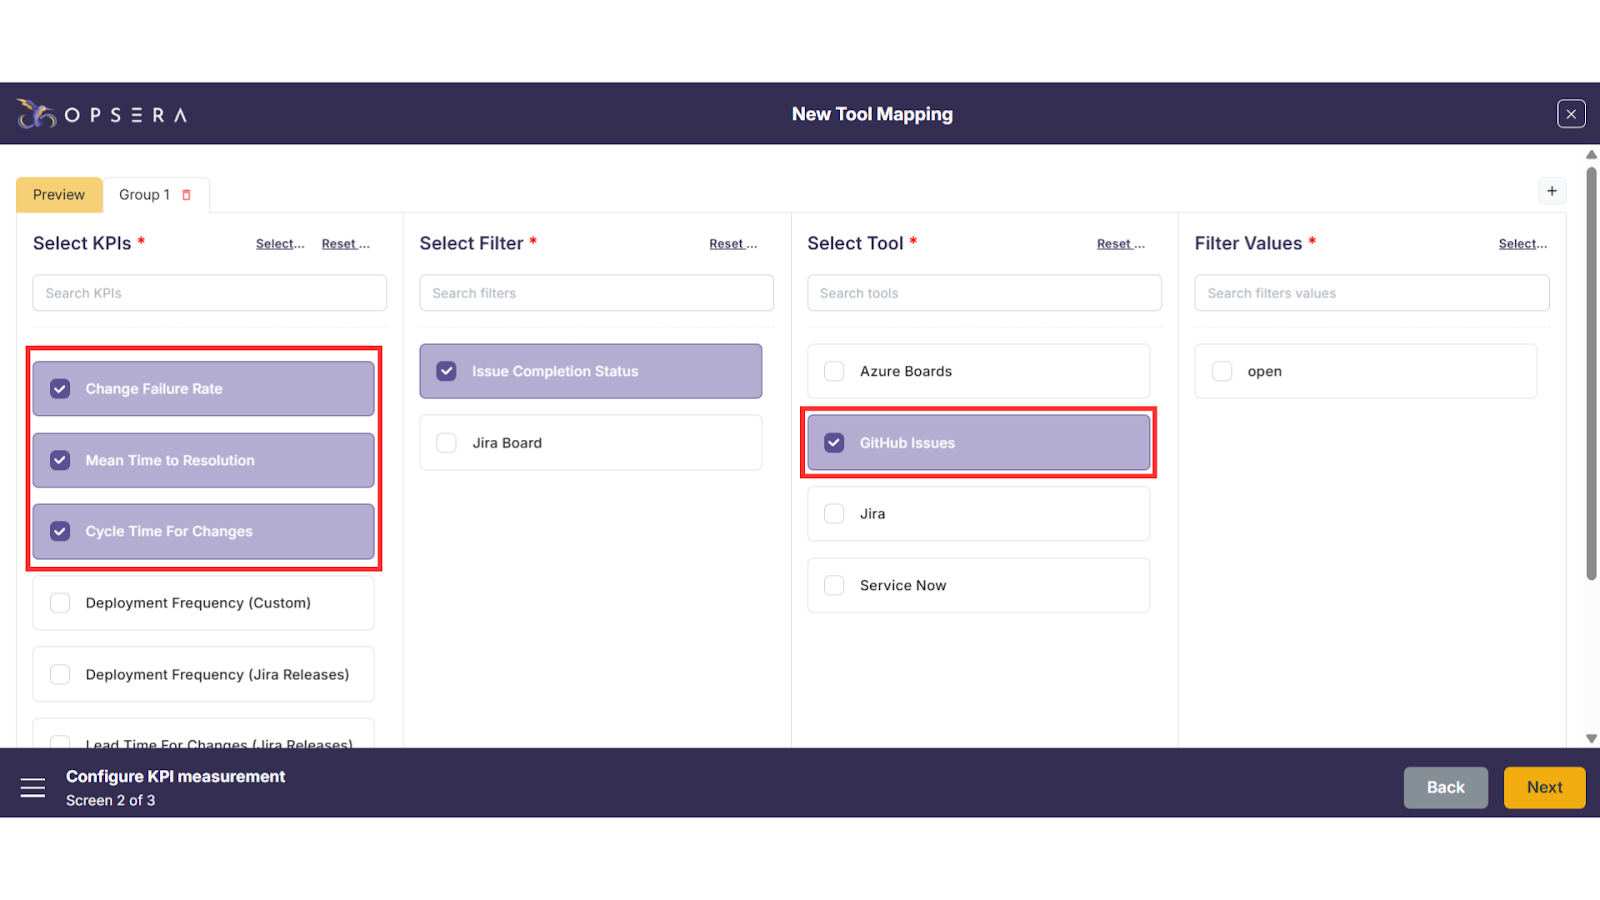The image size is (1600, 900).
Task: Click the scrollbar up arrow
Action: point(1591,155)
